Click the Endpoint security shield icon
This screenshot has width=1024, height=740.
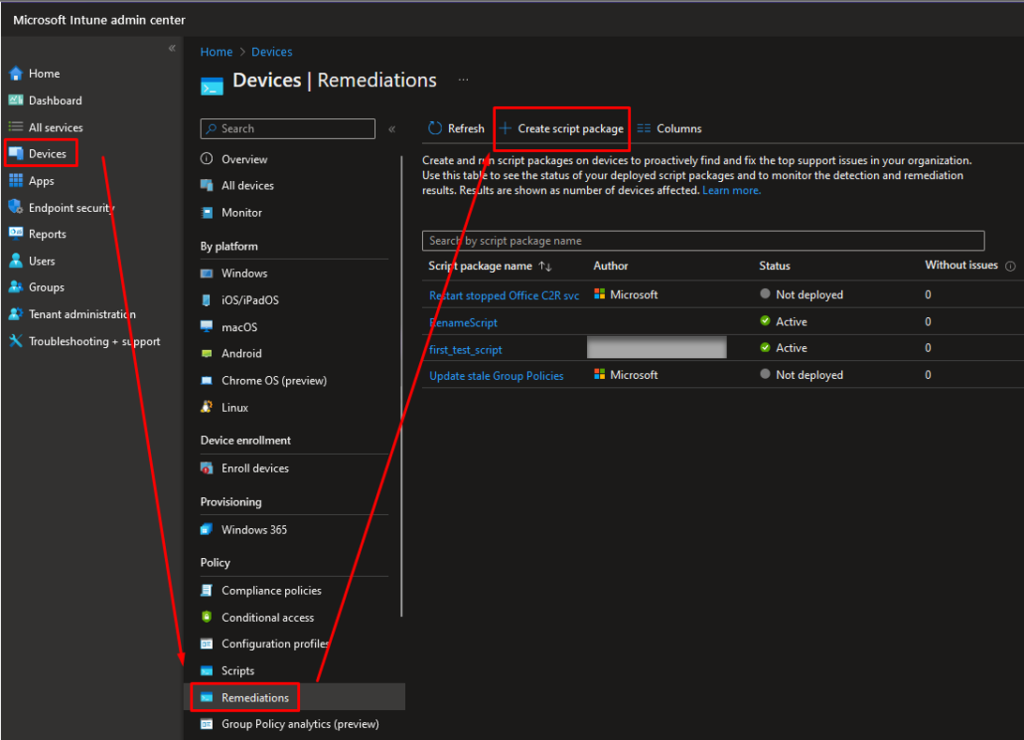(16, 207)
